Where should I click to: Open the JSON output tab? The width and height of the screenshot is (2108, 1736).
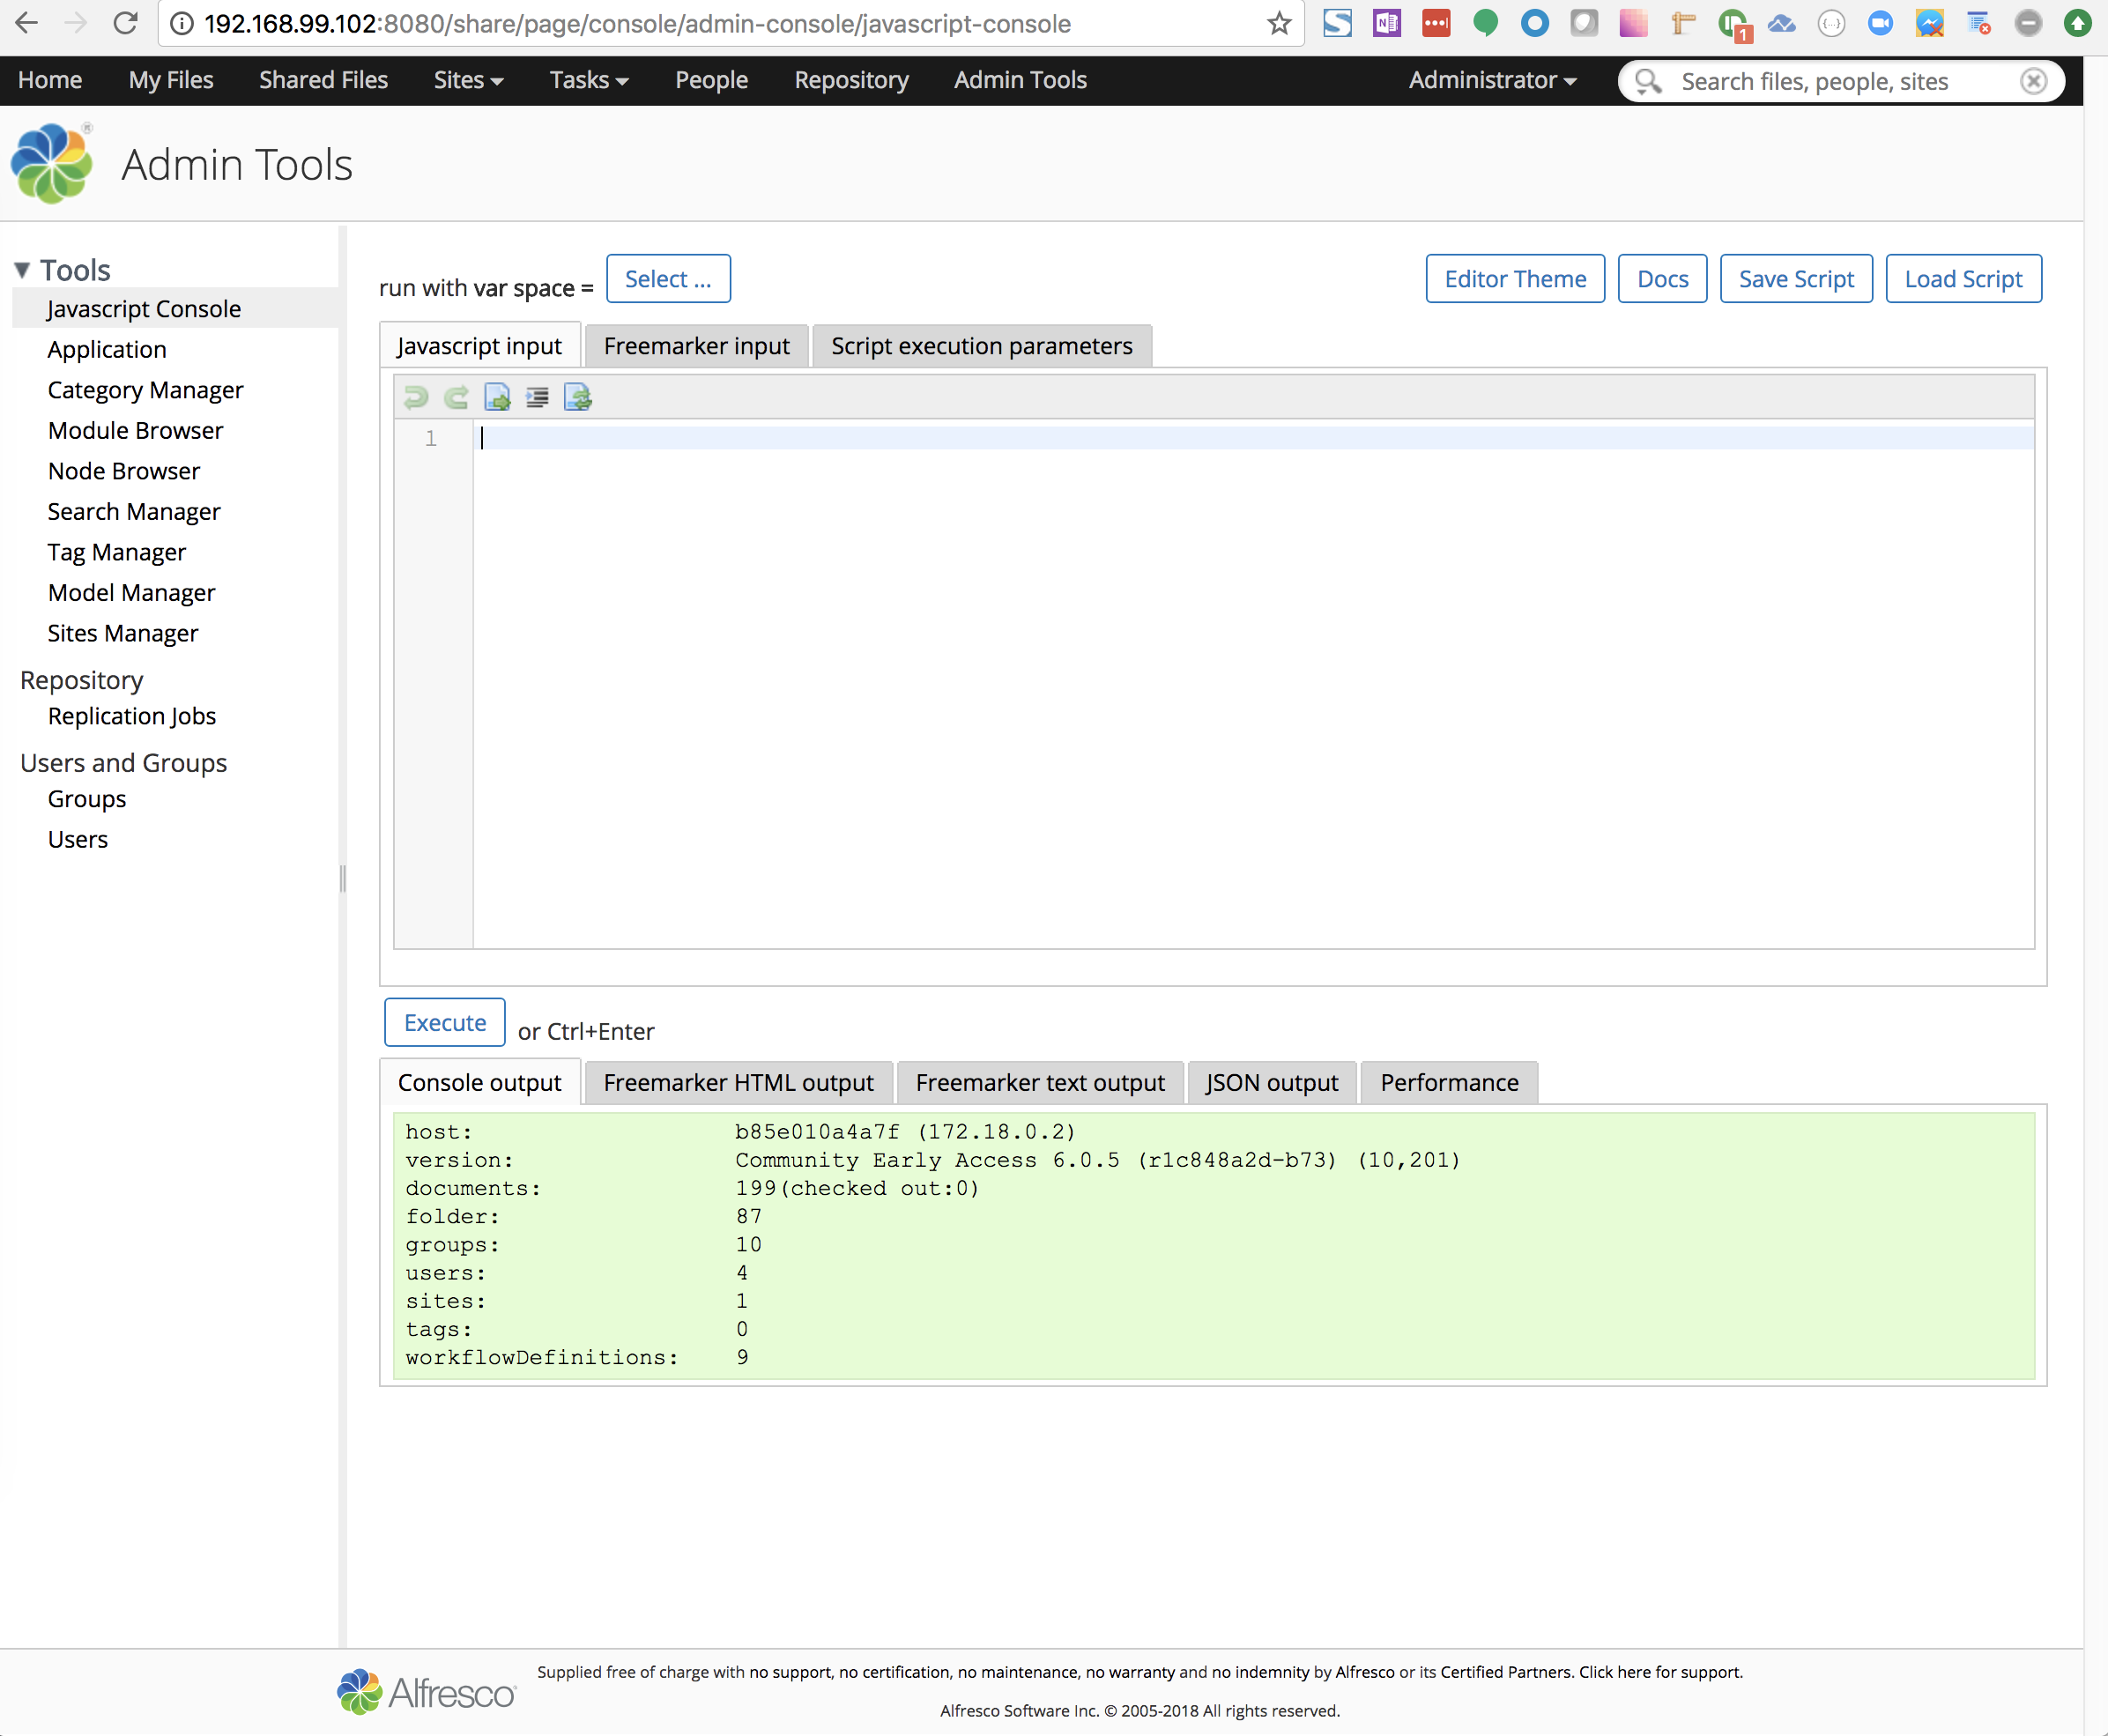(1271, 1083)
